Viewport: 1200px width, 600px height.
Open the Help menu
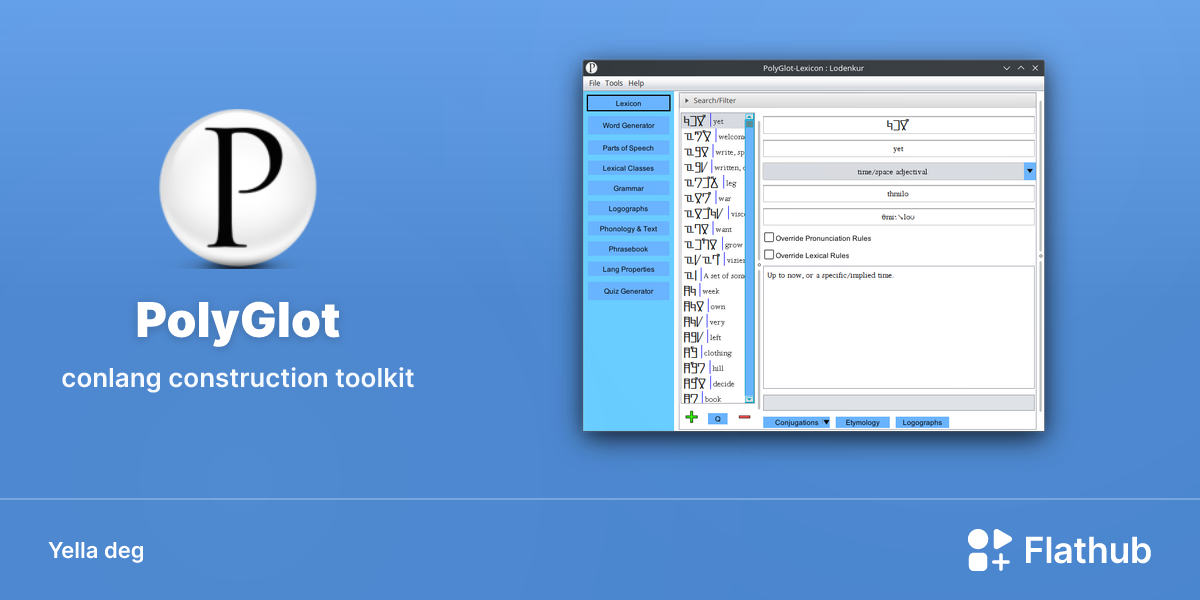(x=636, y=83)
